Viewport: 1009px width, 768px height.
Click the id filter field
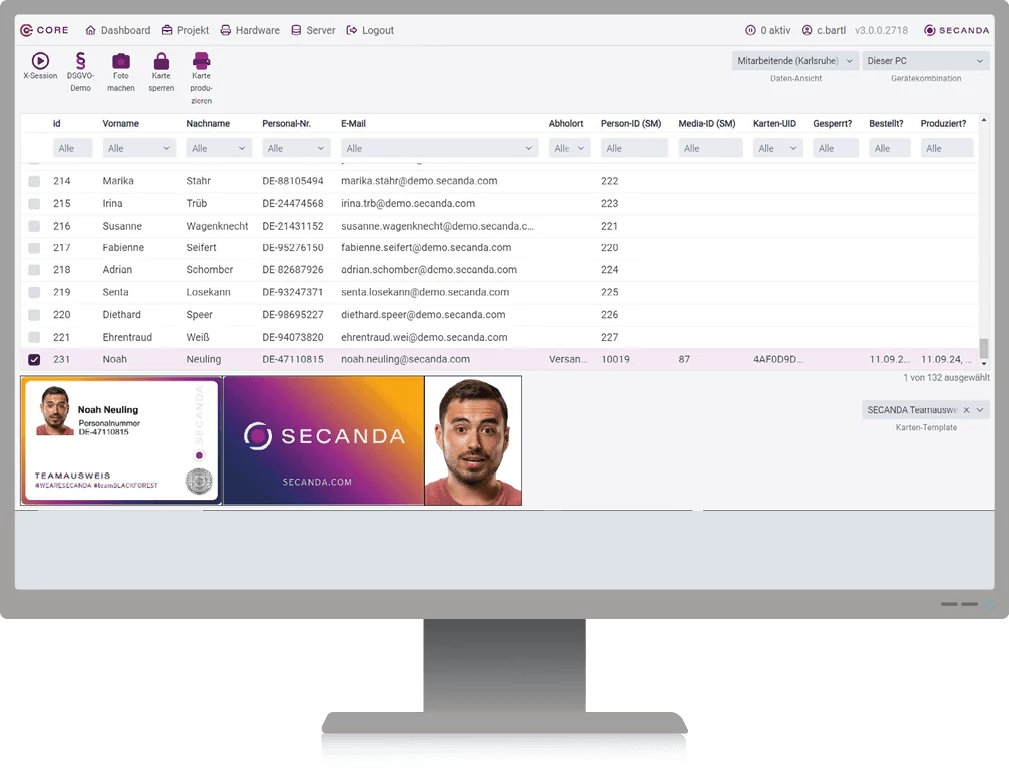(x=73, y=148)
